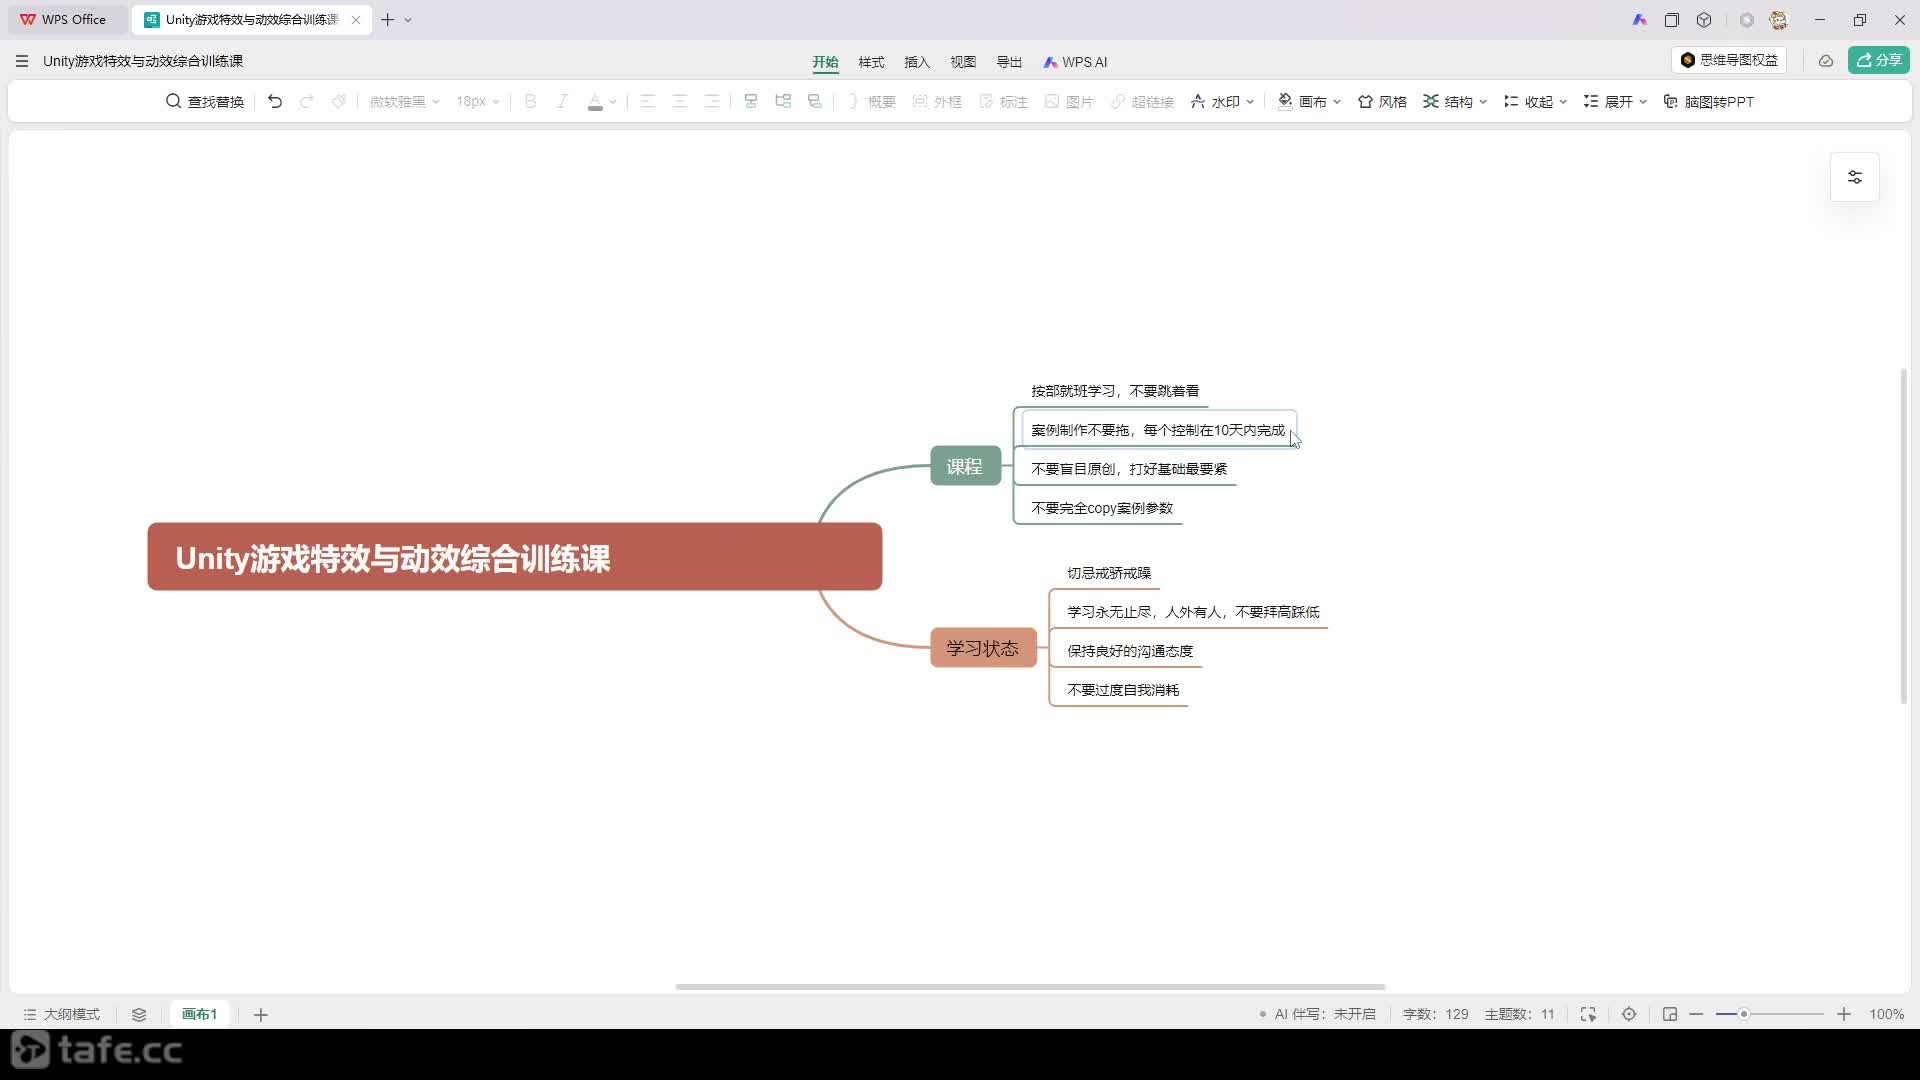Screen dimensions: 1920x1080
Task: Click the zoom slider handle
Action: tap(1743, 1014)
